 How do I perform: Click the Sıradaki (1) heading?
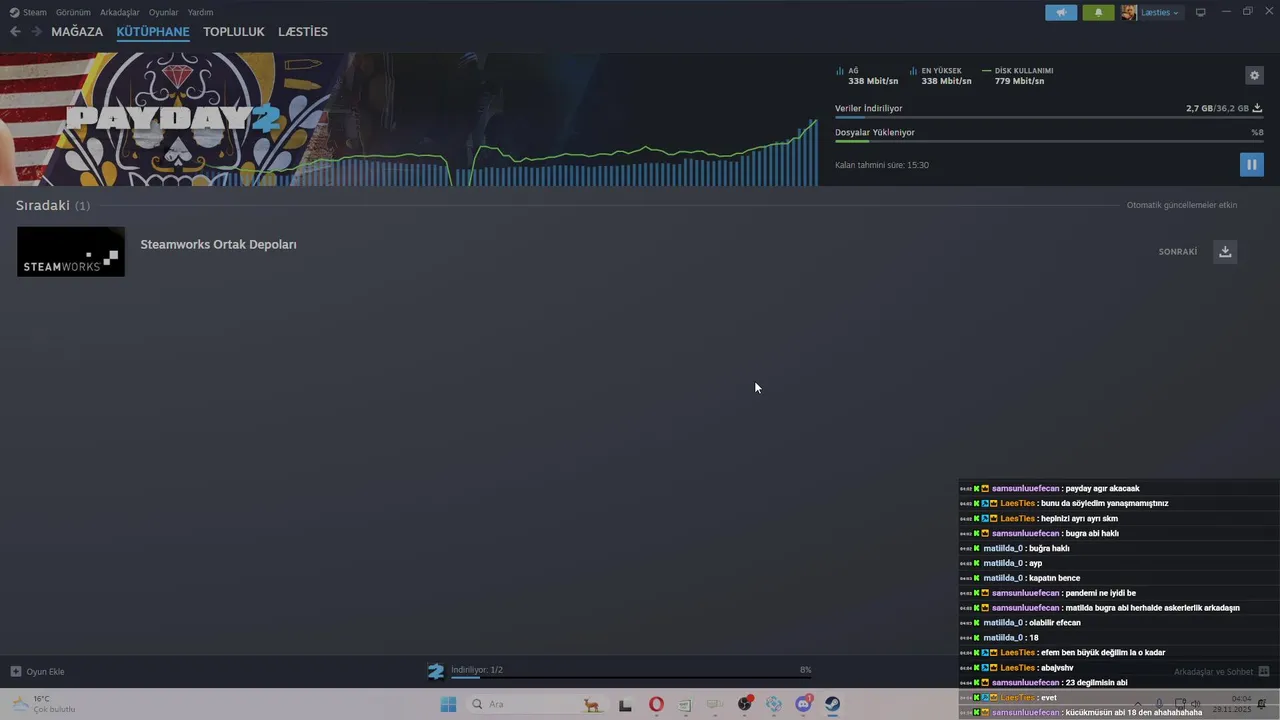coord(53,205)
